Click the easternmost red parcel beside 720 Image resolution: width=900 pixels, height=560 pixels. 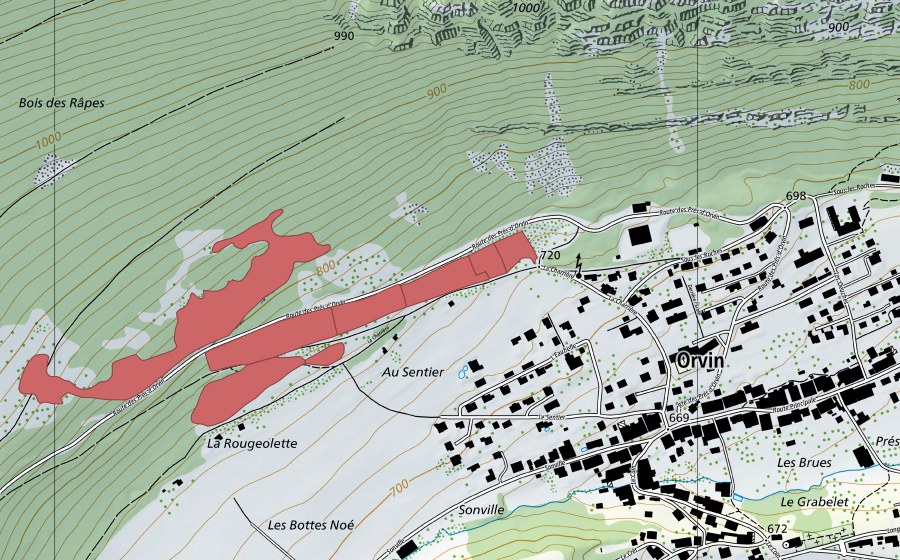coord(515,251)
